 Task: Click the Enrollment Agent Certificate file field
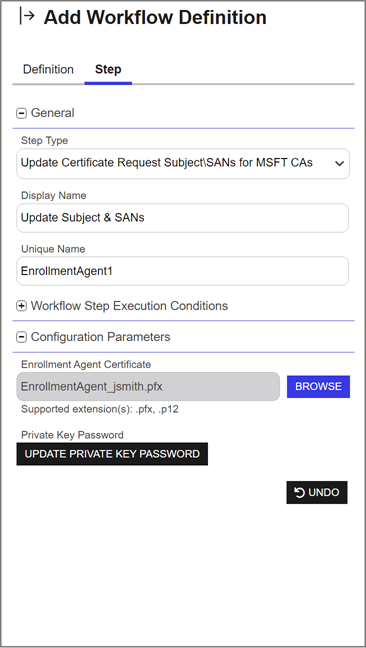pyautogui.click(x=148, y=386)
